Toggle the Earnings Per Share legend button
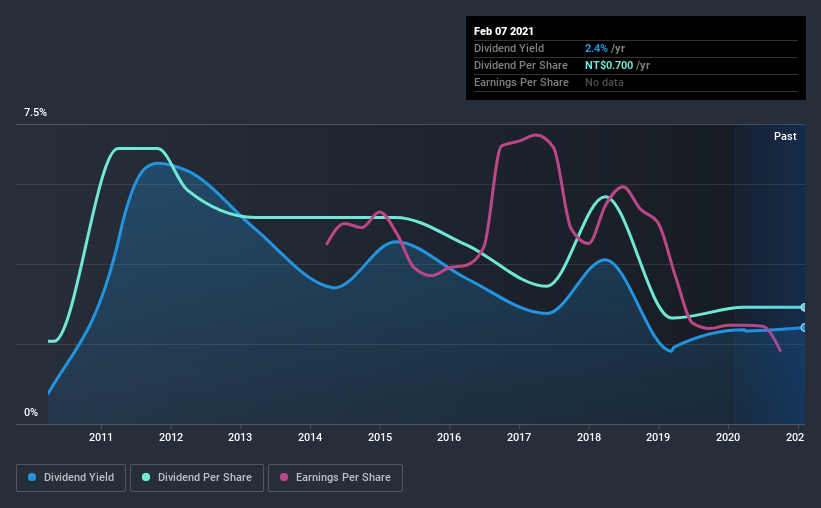The width and height of the screenshot is (821, 508). pos(335,478)
